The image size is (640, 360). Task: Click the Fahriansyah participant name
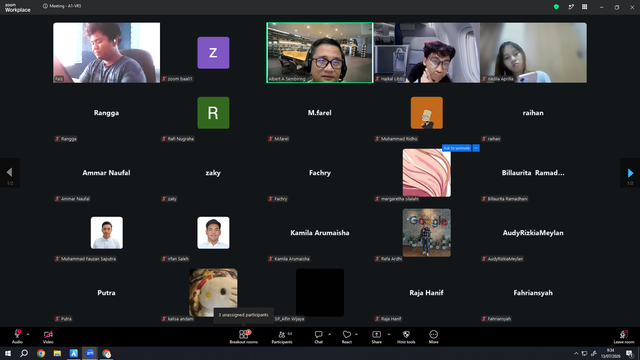[533, 293]
